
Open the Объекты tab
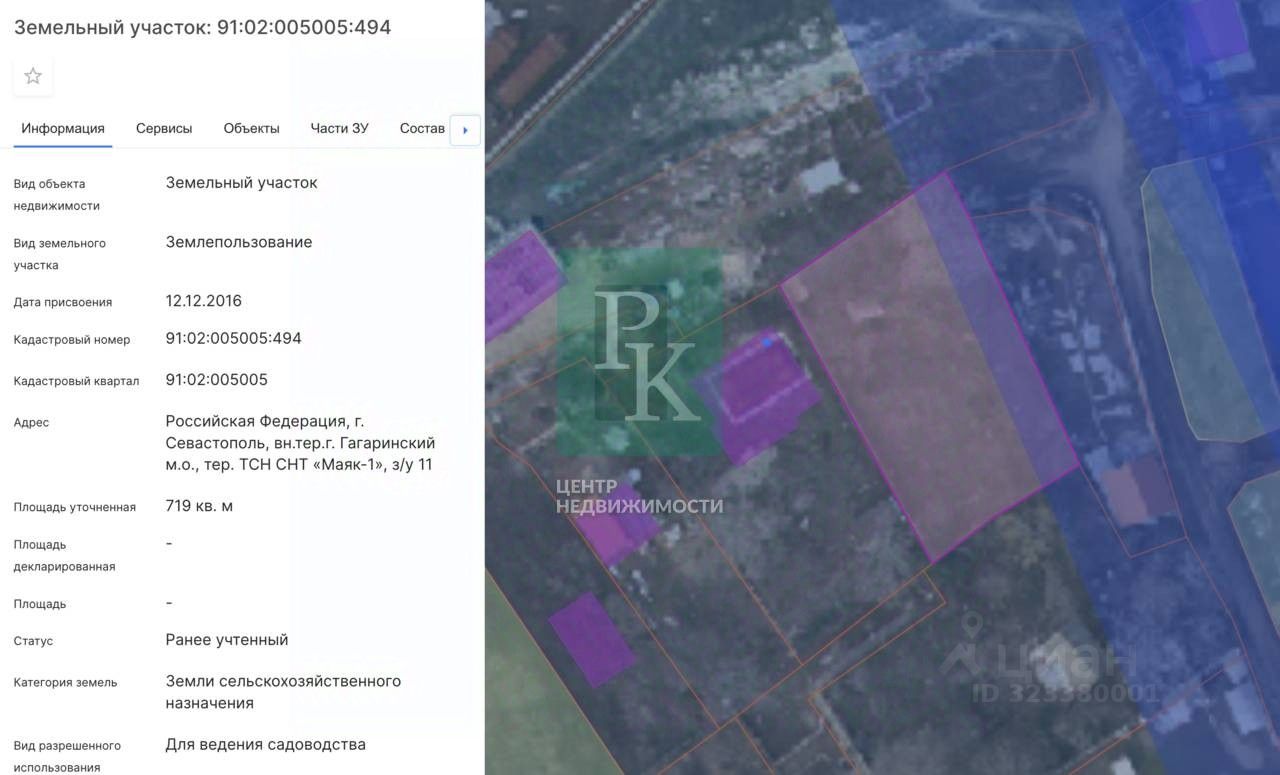coord(251,129)
